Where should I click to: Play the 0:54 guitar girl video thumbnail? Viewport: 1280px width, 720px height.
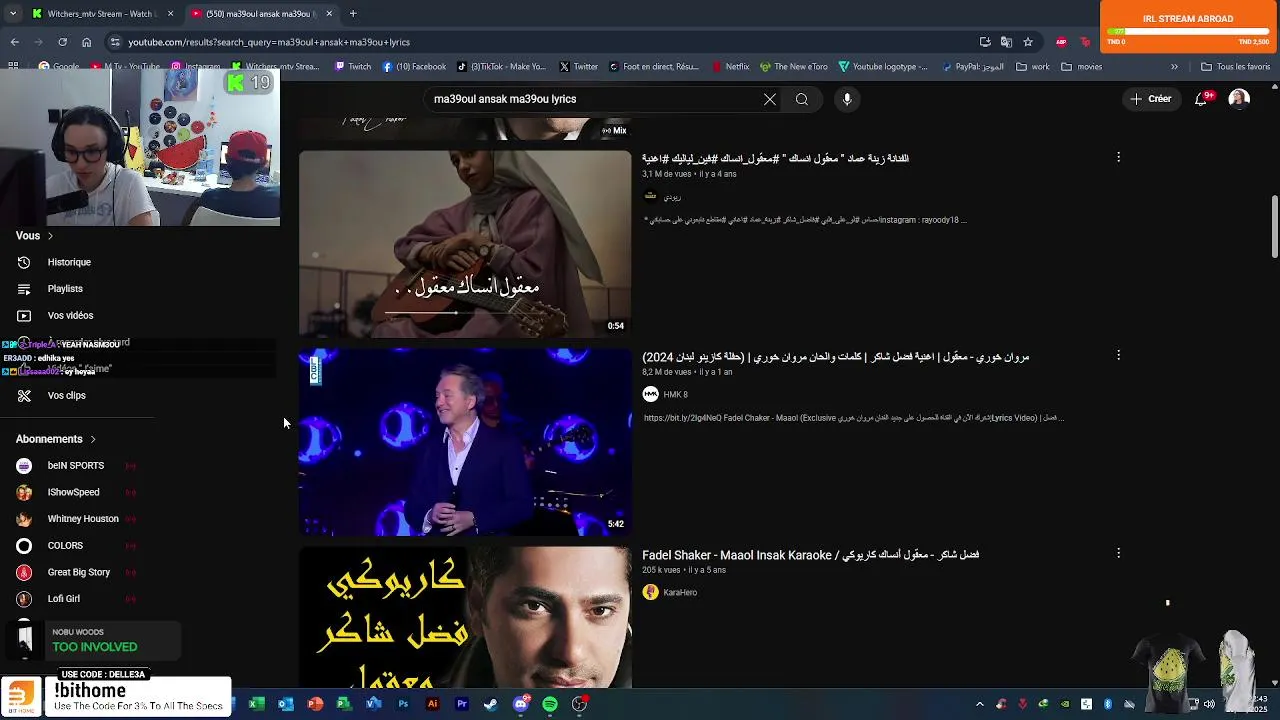(x=465, y=244)
